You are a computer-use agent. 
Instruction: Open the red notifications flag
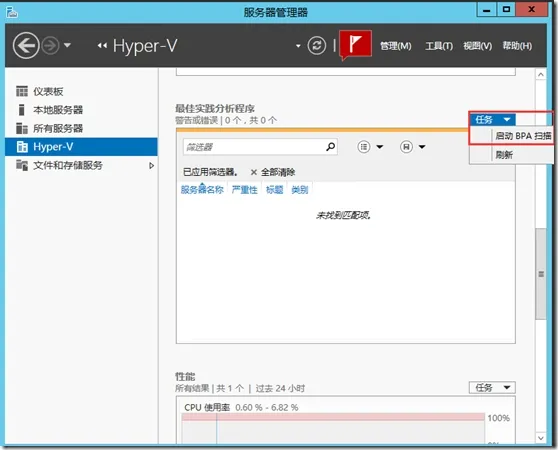(x=356, y=44)
